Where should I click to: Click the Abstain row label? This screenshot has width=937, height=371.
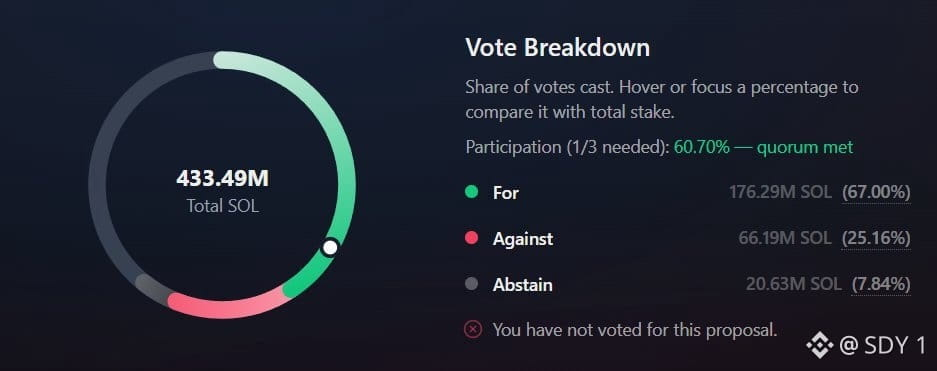[x=522, y=284]
